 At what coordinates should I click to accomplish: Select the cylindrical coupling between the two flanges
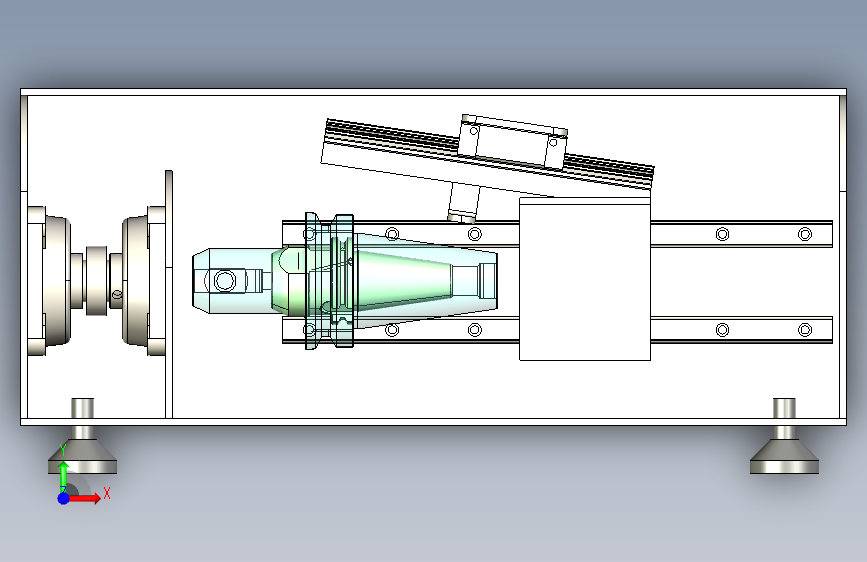point(97,280)
